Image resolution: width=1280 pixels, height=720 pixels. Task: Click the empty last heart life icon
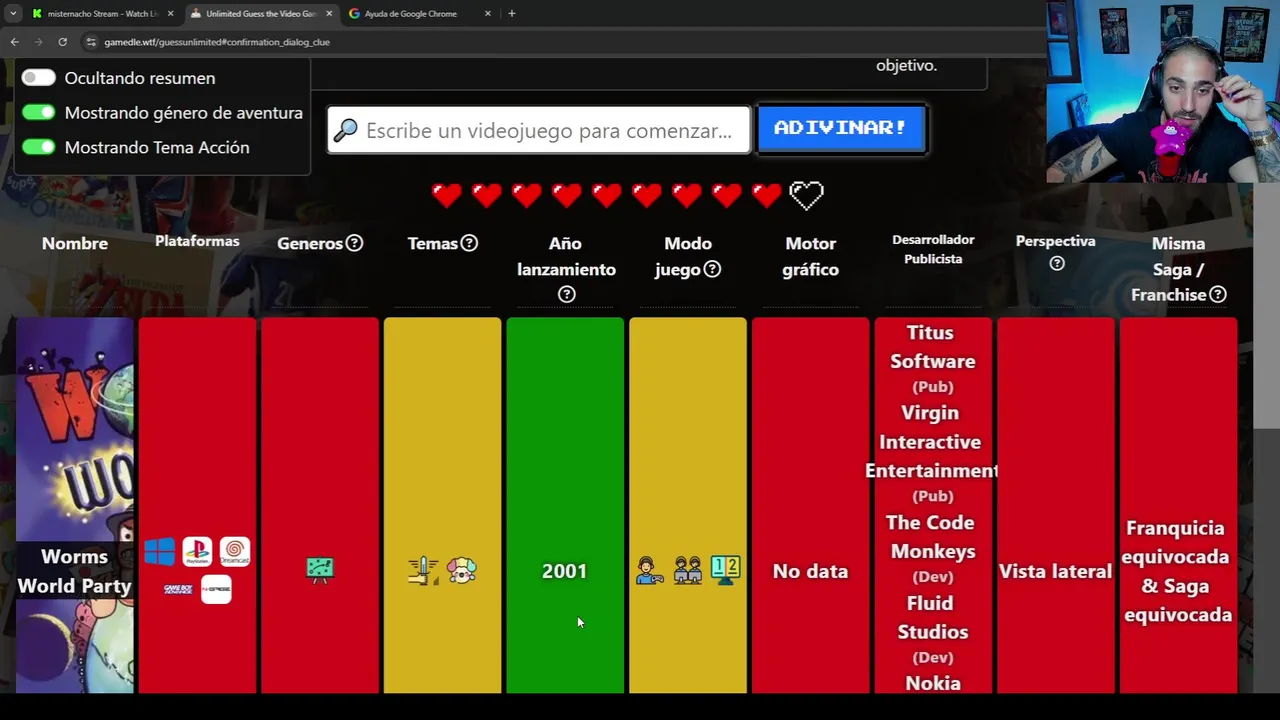coord(807,195)
